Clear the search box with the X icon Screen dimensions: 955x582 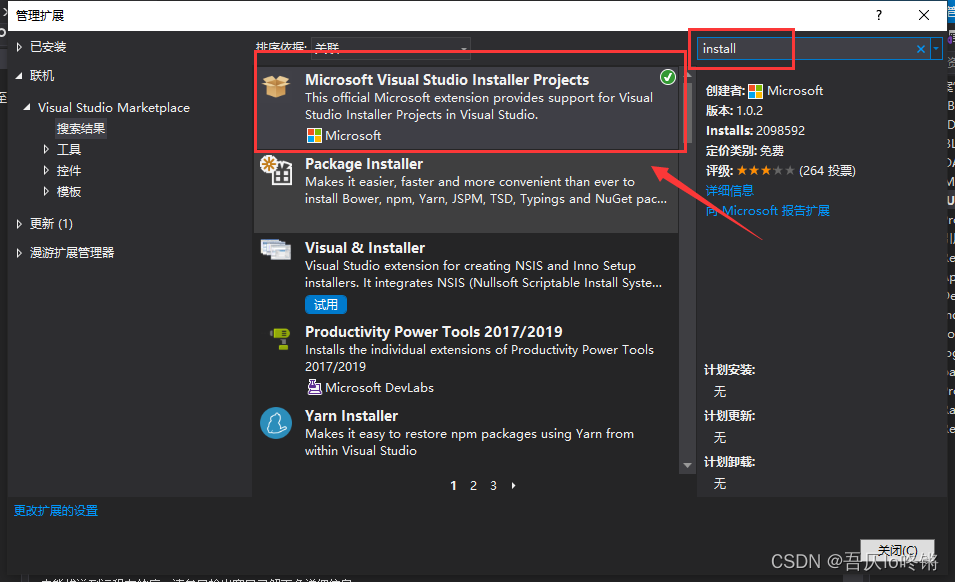click(920, 49)
